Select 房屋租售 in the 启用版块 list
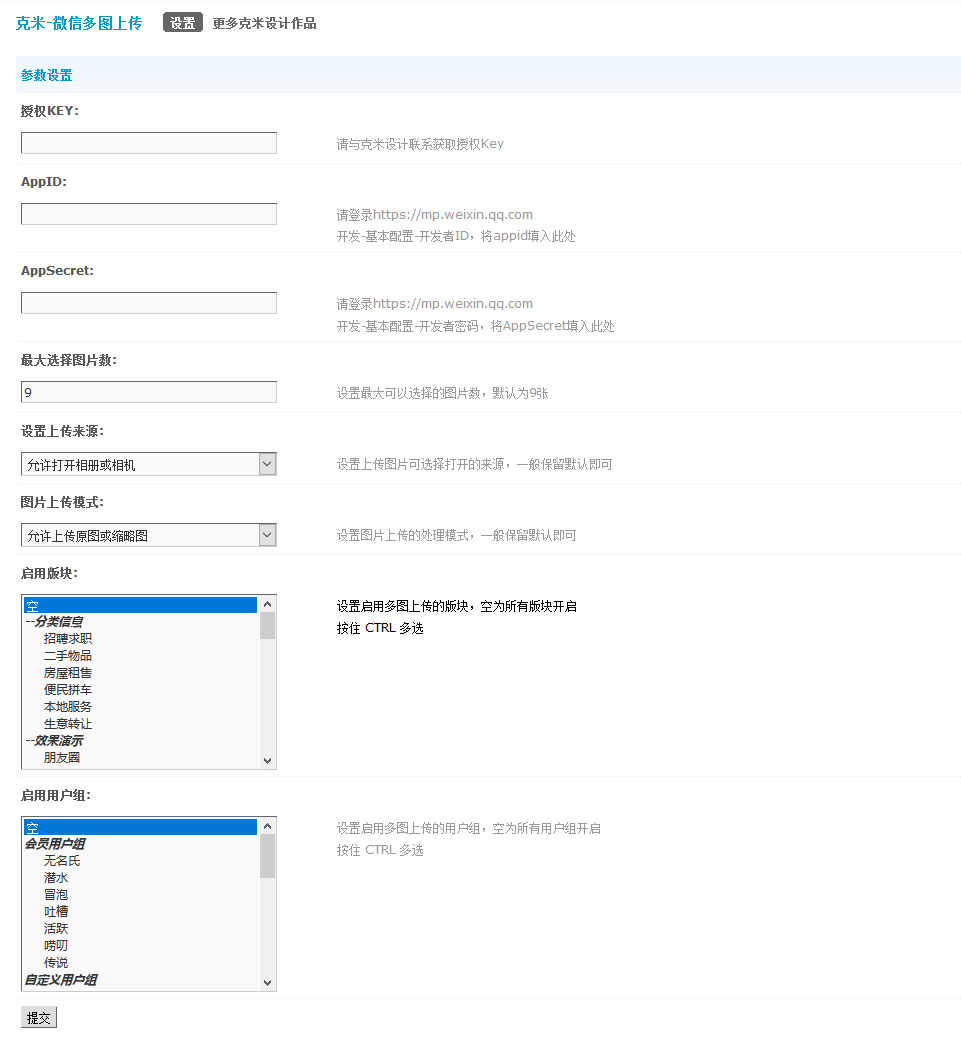 (68, 673)
